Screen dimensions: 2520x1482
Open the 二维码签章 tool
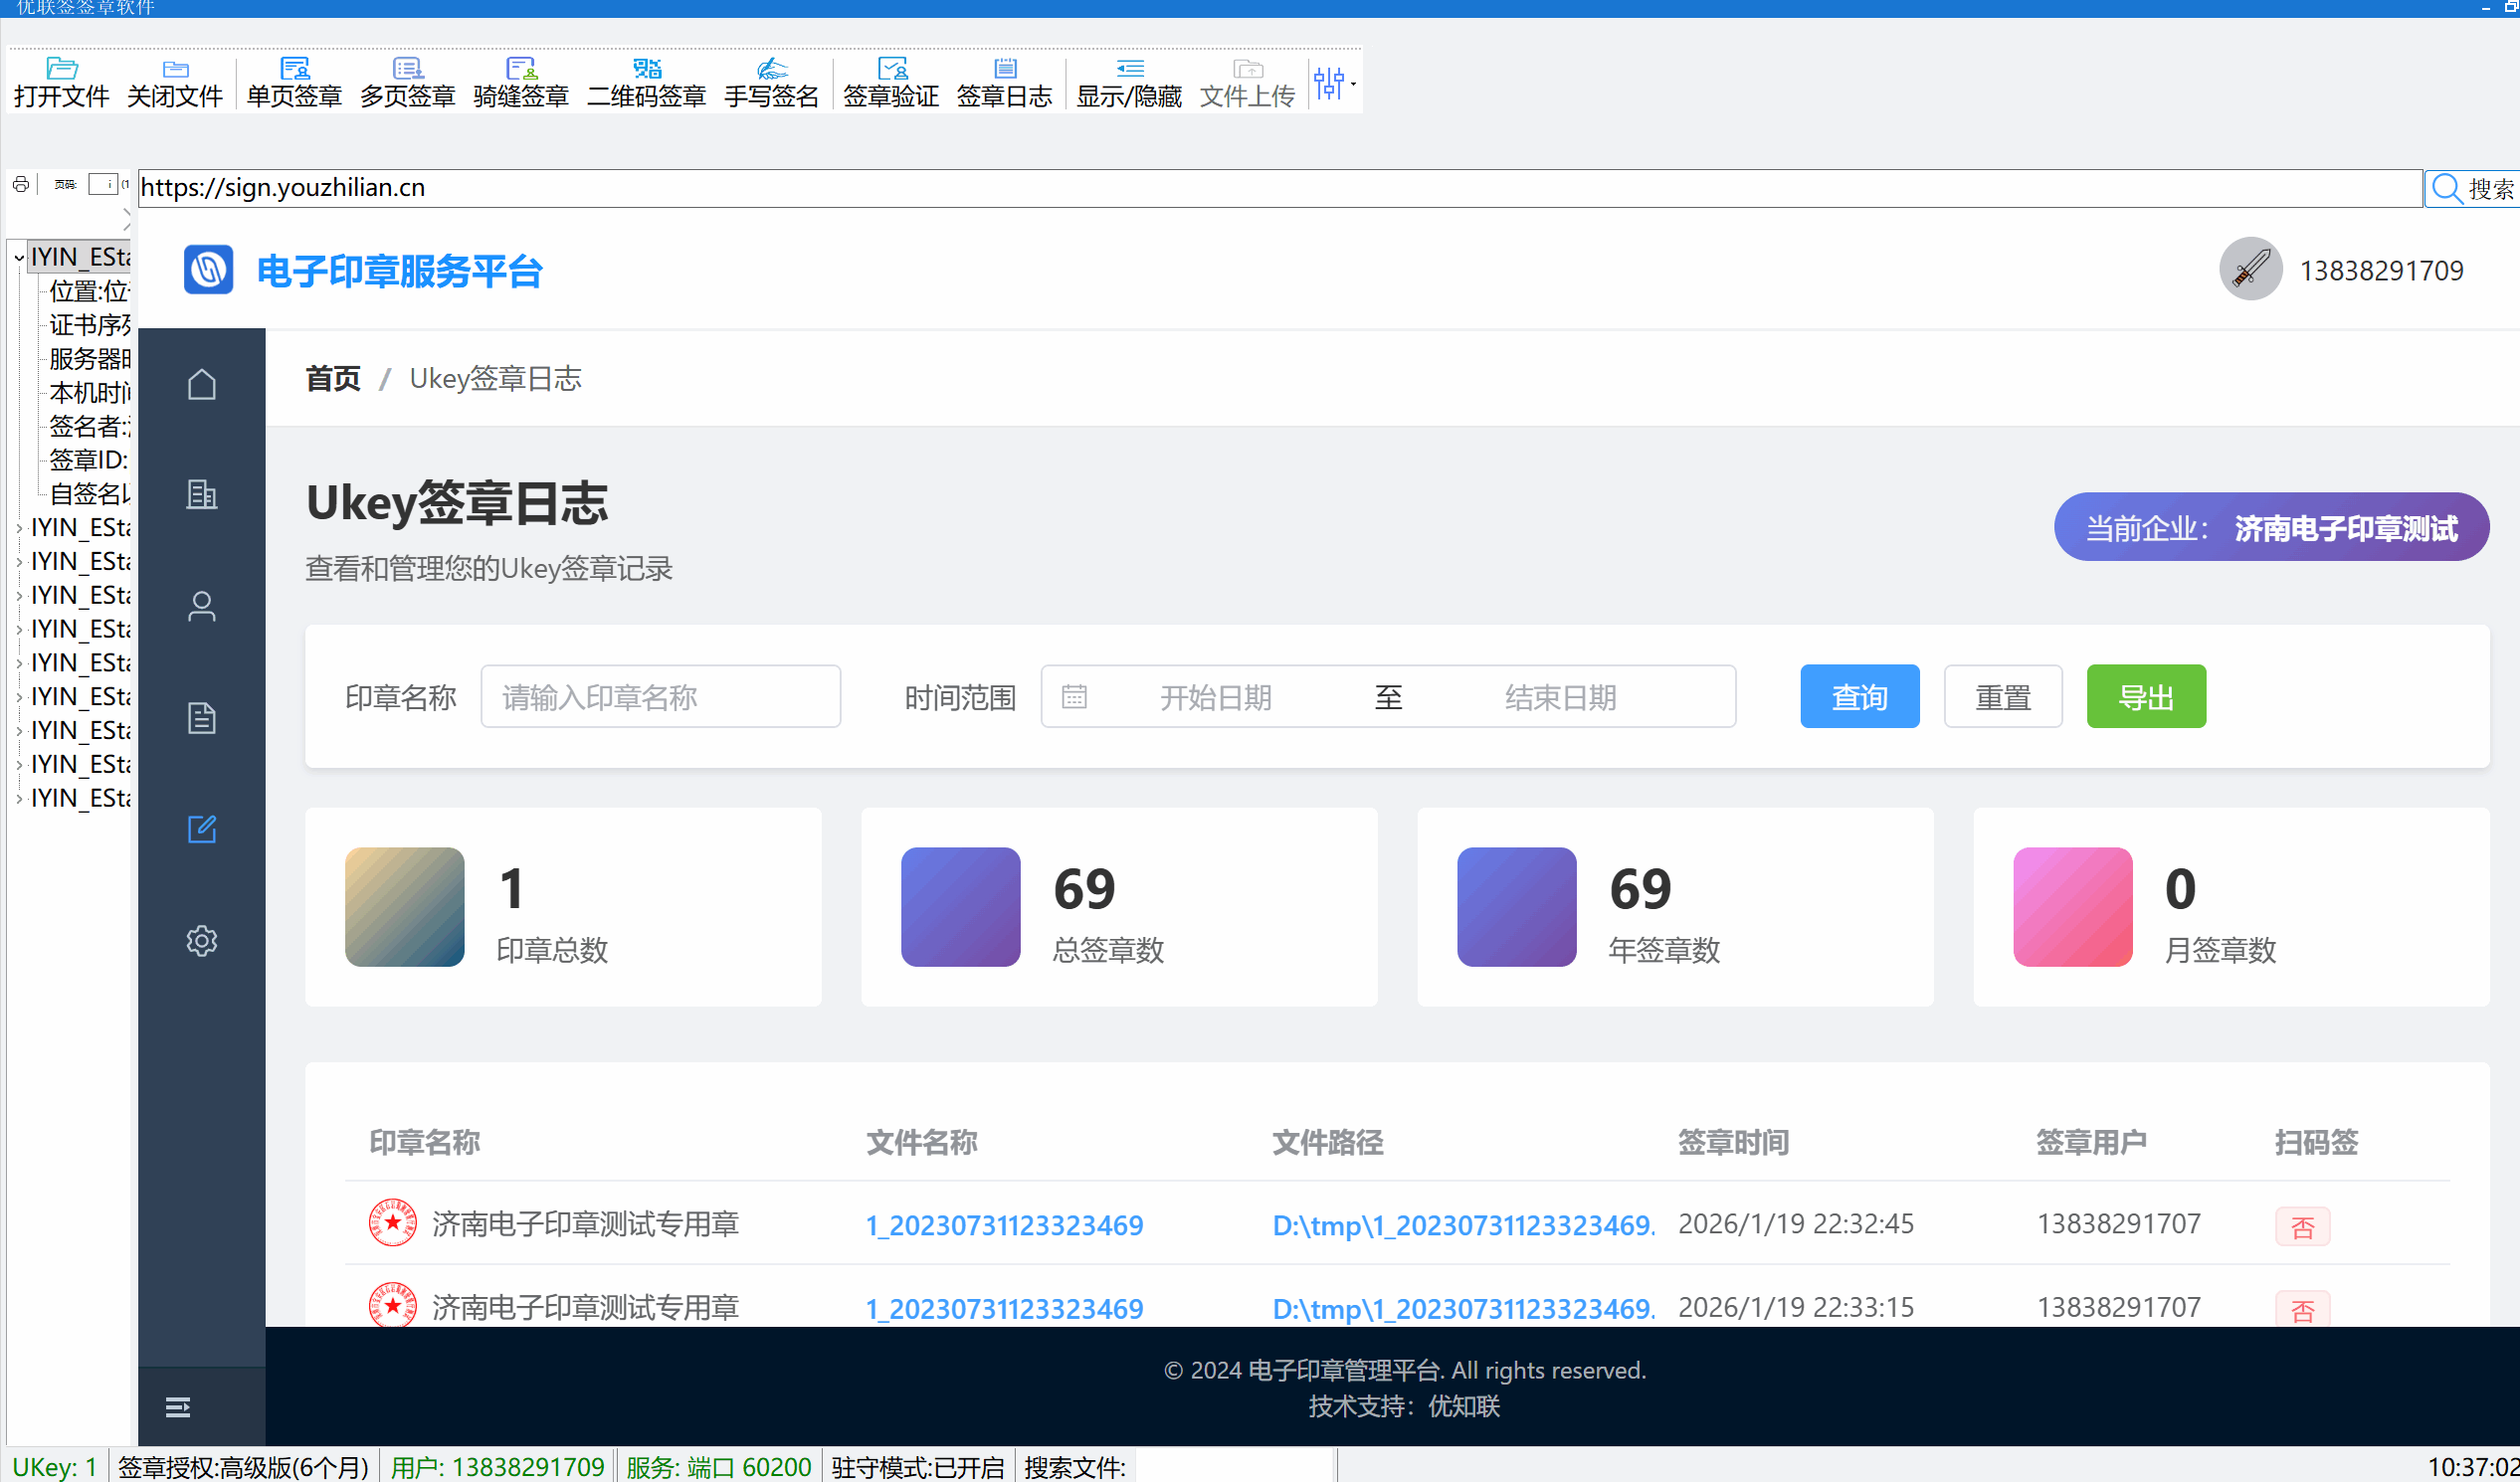pyautogui.click(x=646, y=82)
